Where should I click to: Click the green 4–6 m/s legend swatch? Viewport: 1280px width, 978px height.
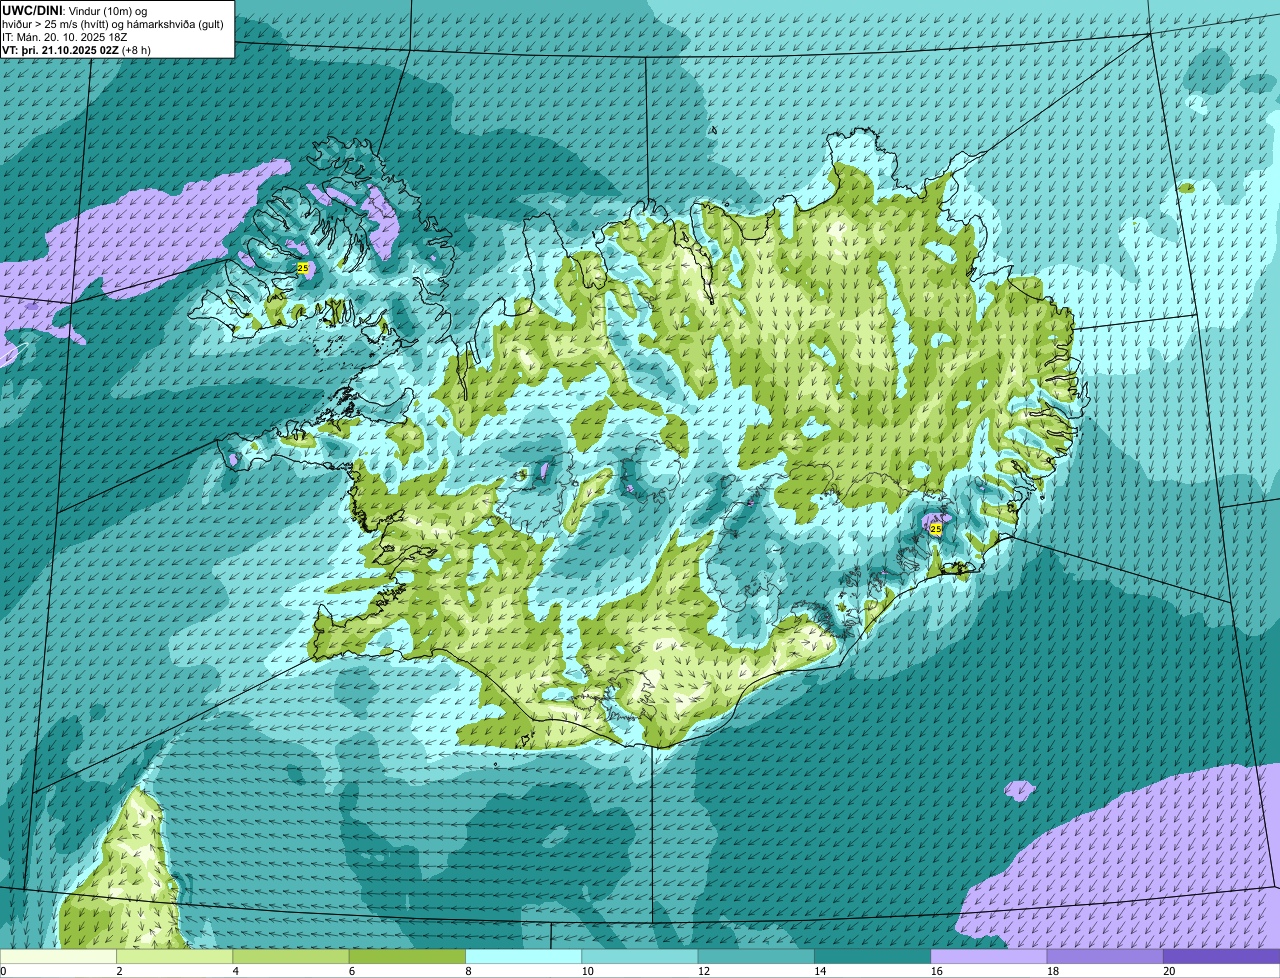[x=292, y=957]
